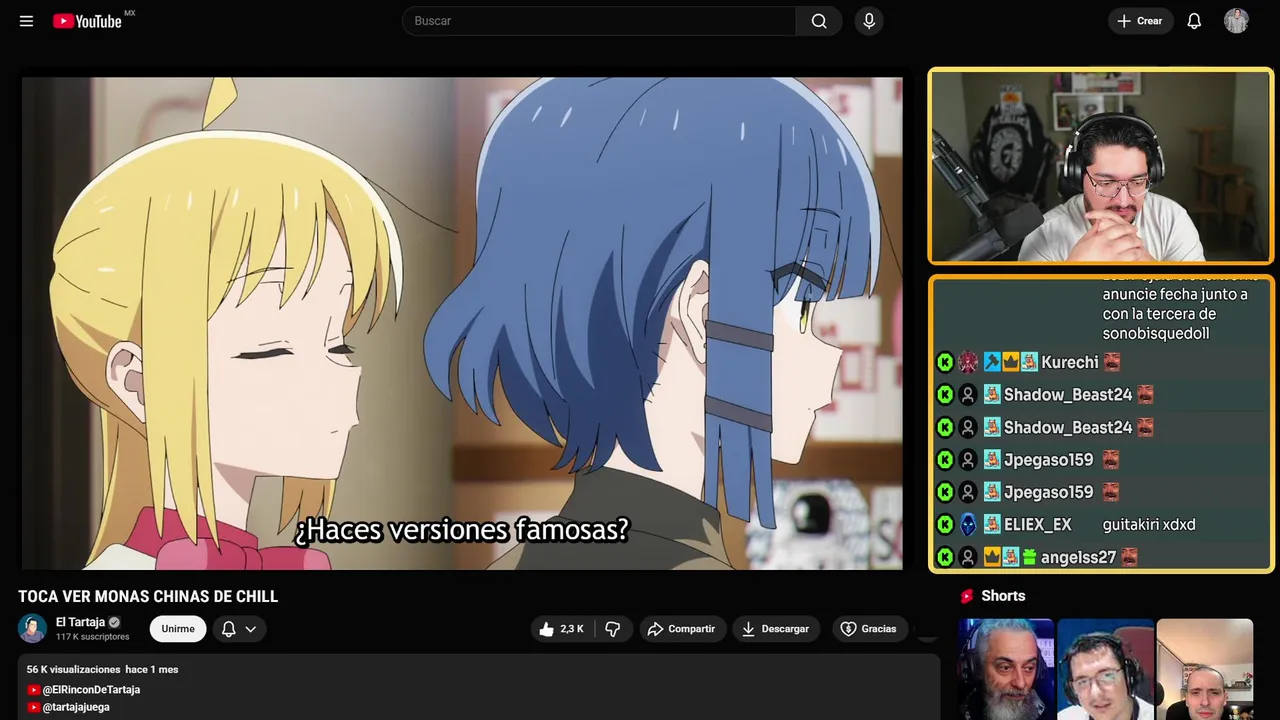
Task: Click the 'hace 1 mes' upload date
Action: [x=152, y=669]
